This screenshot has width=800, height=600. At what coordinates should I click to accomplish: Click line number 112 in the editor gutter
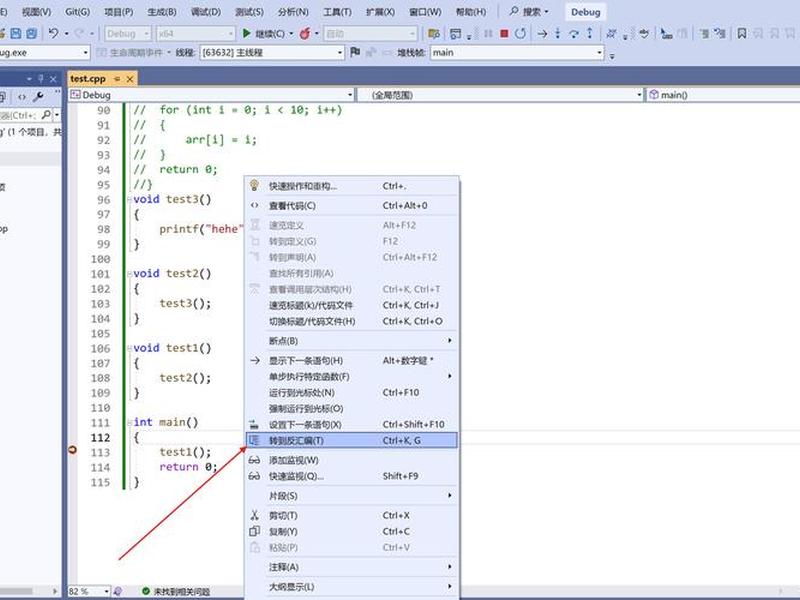pos(100,438)
